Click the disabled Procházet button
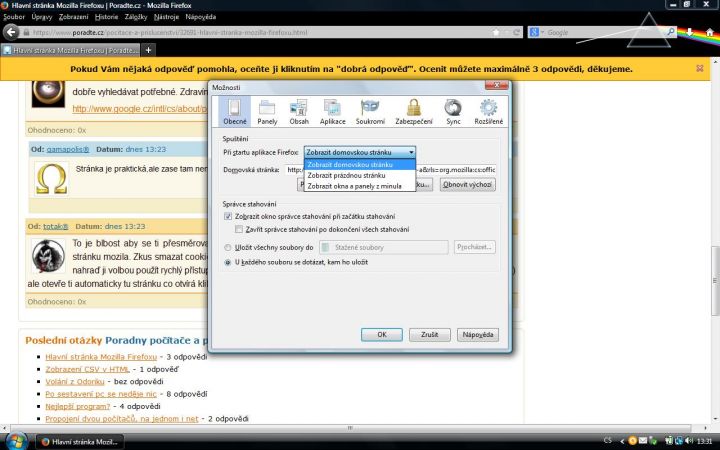 point(475,247)
